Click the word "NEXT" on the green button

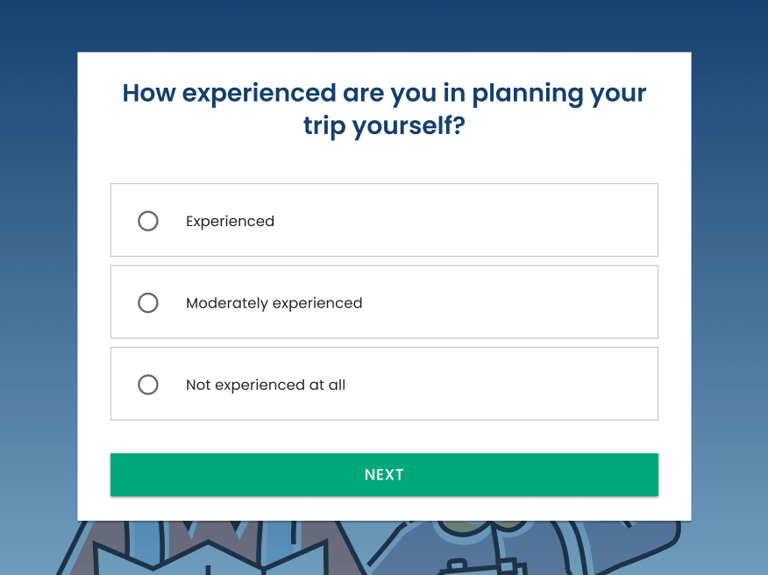(x=384, y=475)
